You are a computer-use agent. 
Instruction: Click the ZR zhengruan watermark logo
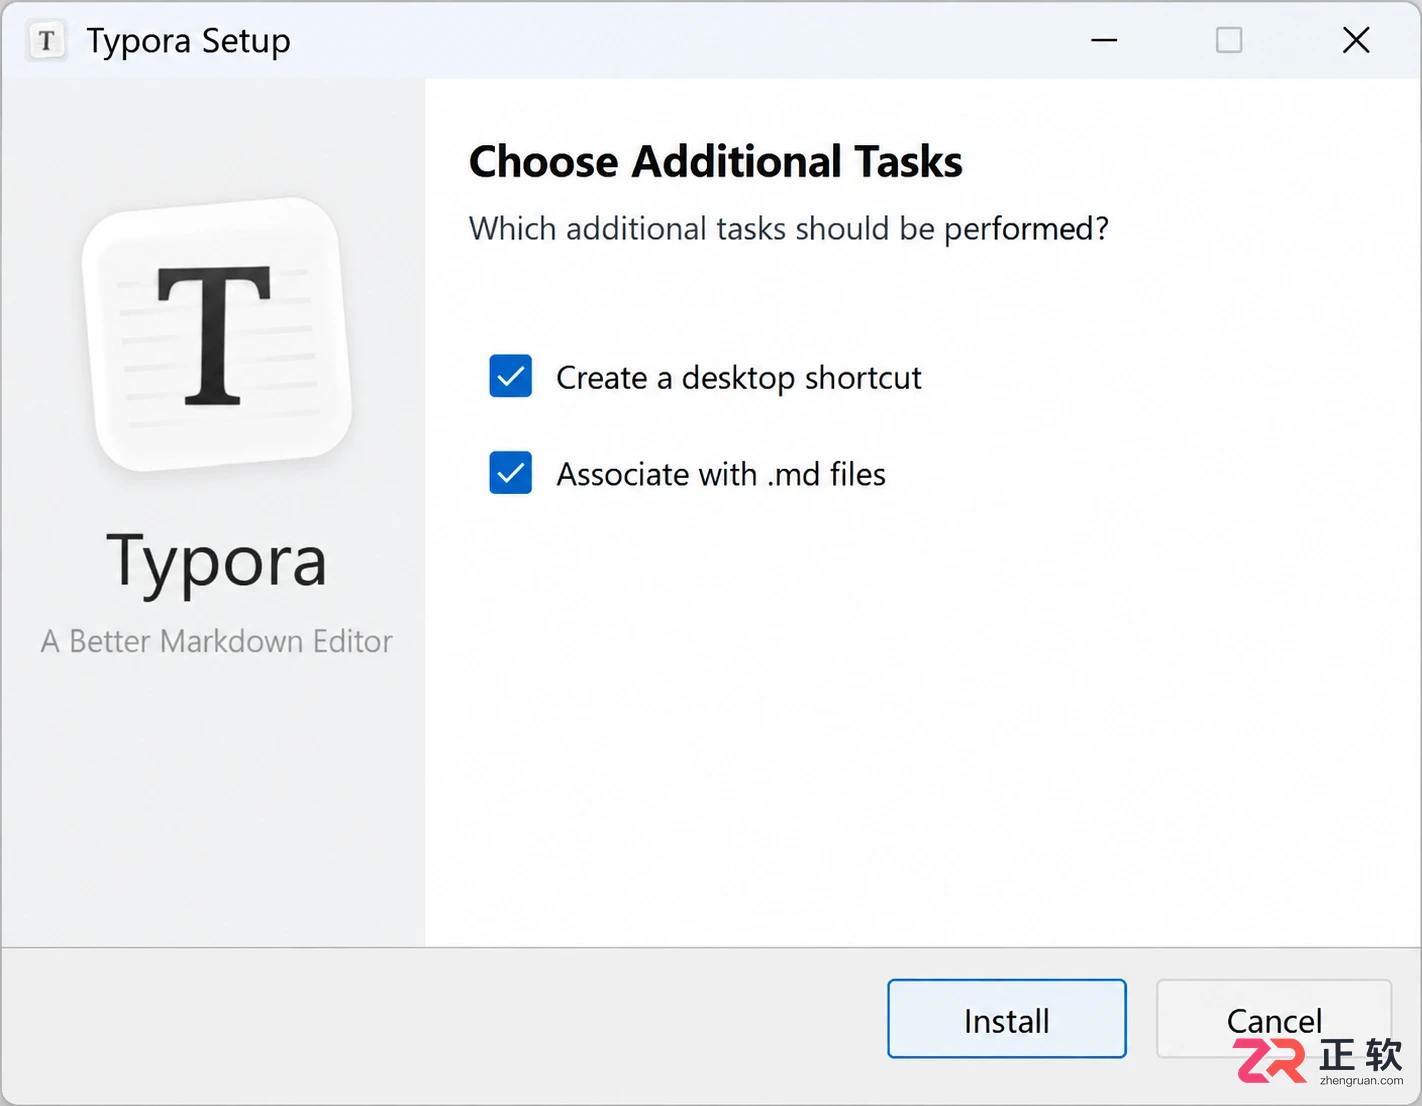(x=1318, y=1062)
